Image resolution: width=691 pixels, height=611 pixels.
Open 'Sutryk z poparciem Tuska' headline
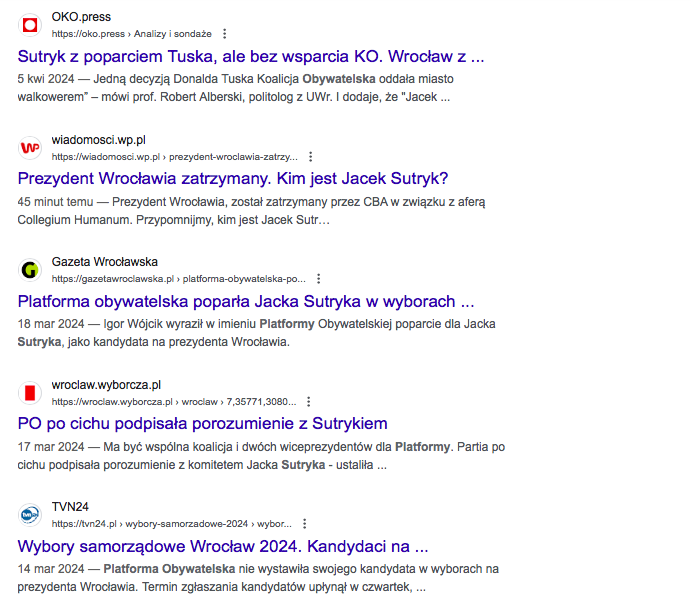coord(251,56)
